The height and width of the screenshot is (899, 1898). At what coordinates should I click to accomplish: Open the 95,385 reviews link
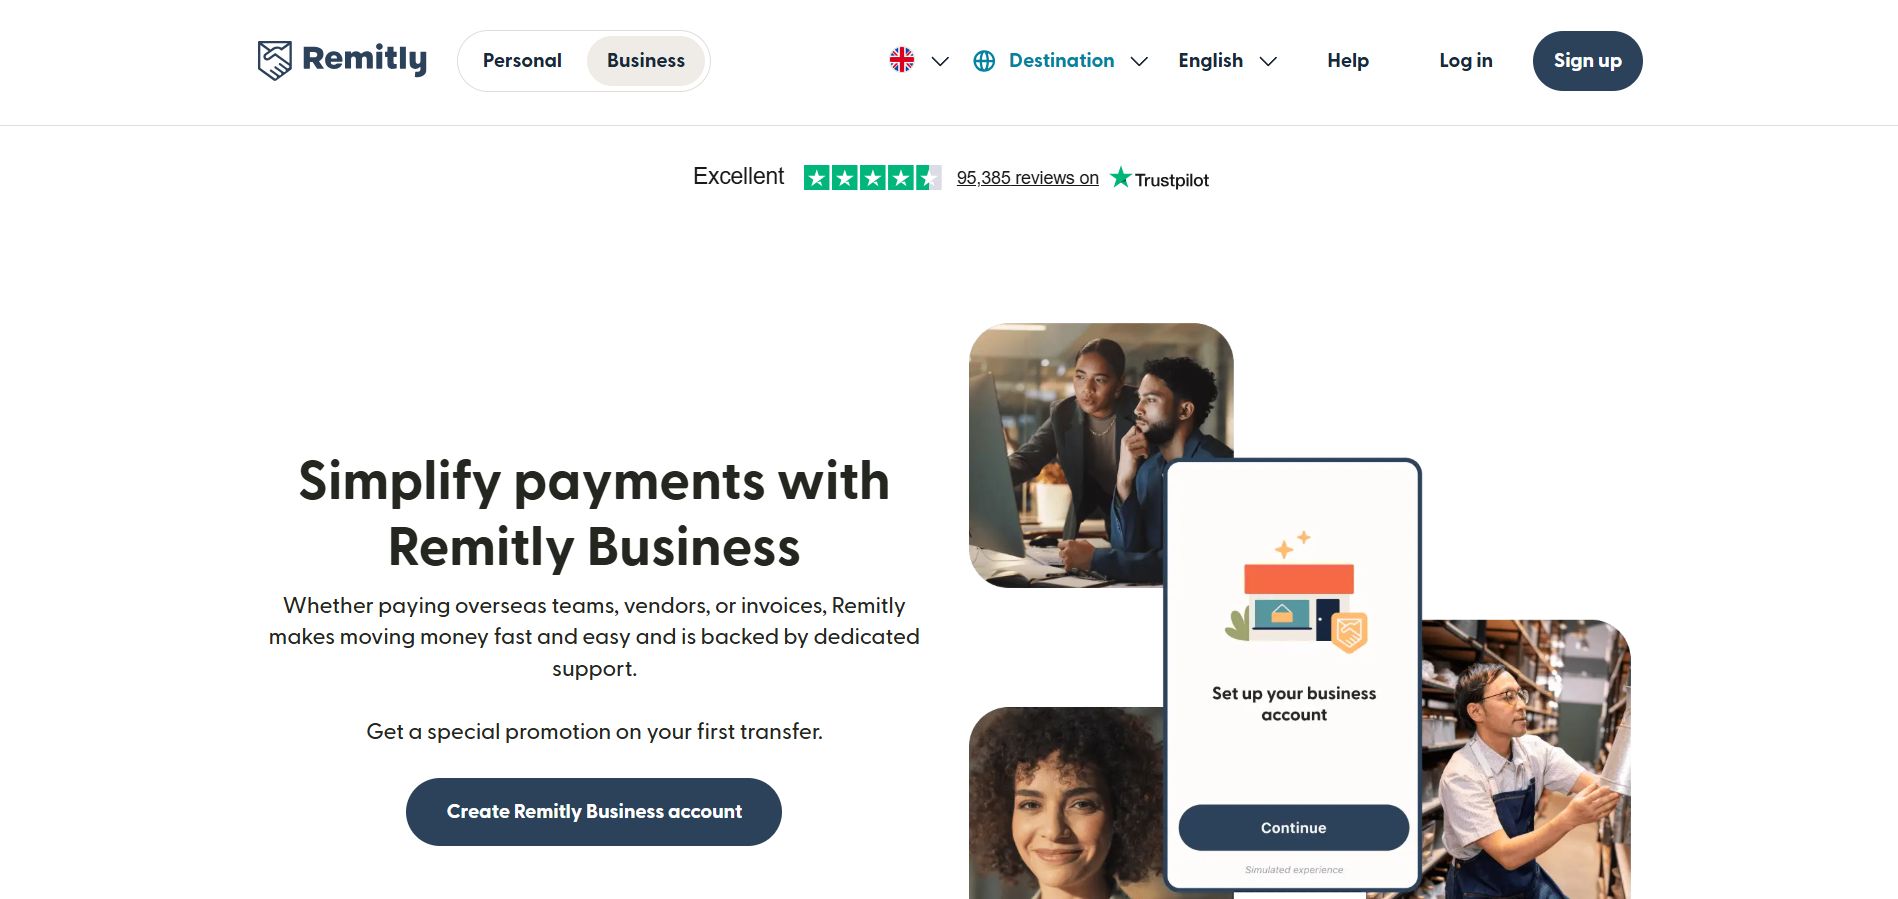1027,178
